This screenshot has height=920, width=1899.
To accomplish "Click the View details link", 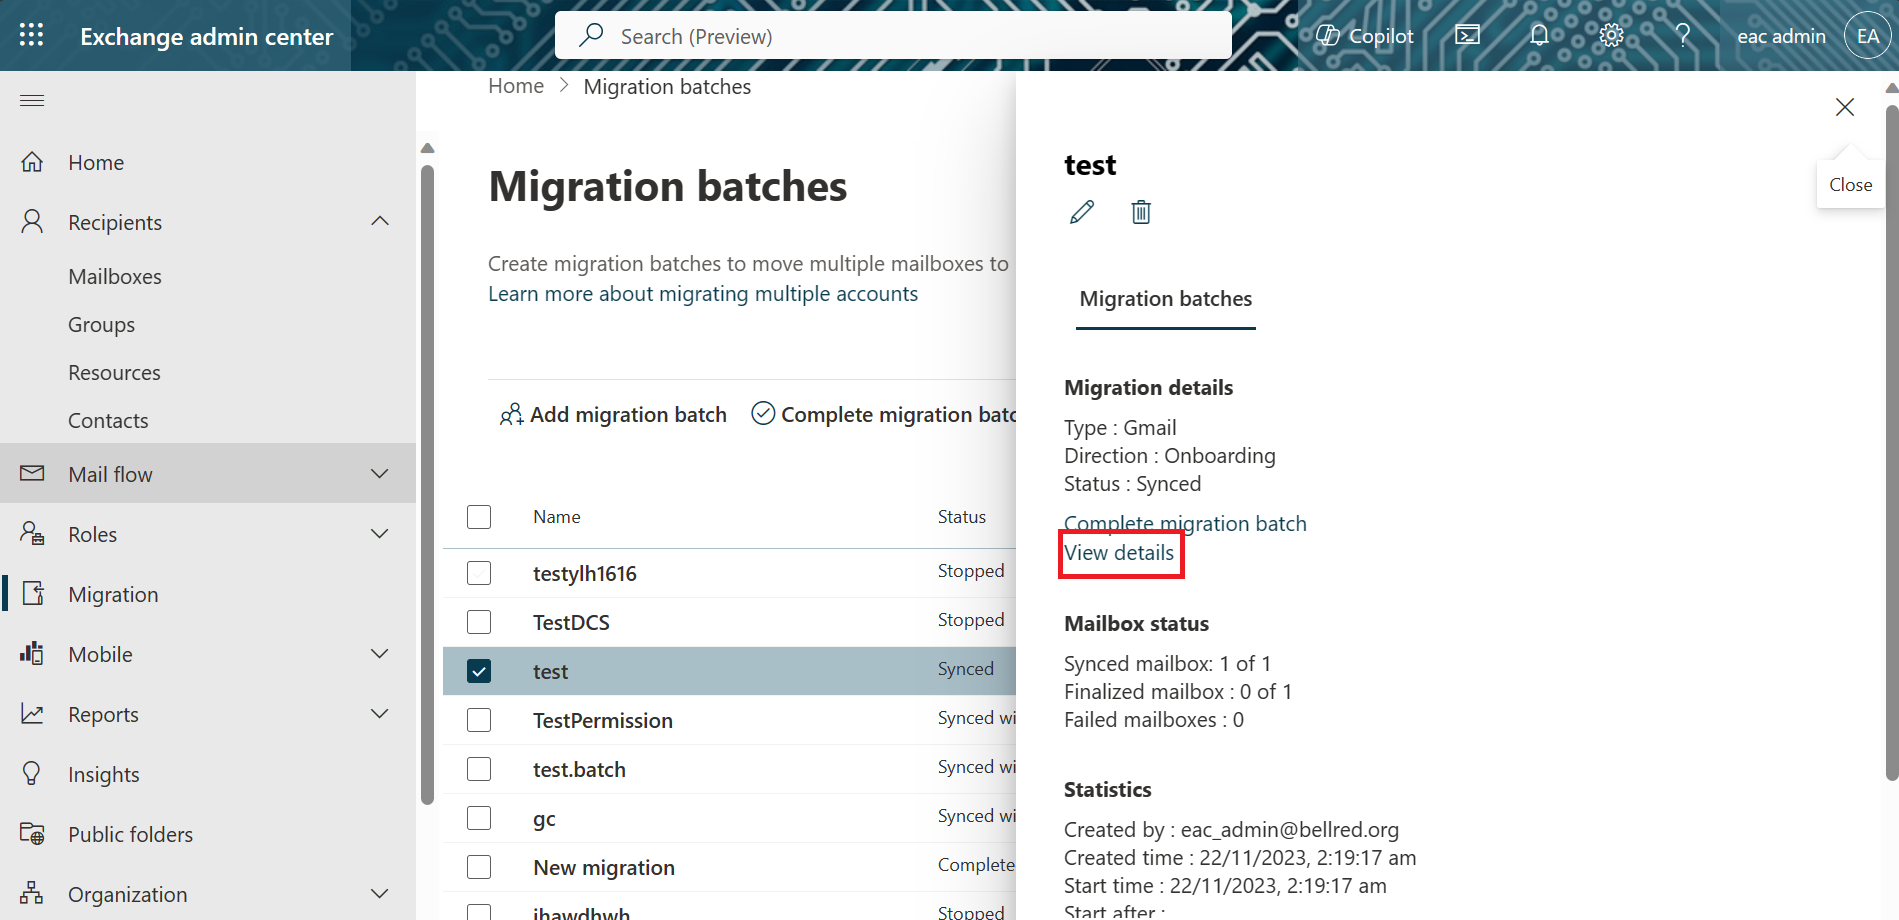I will pyautogui.click(x=1119, y=553).
